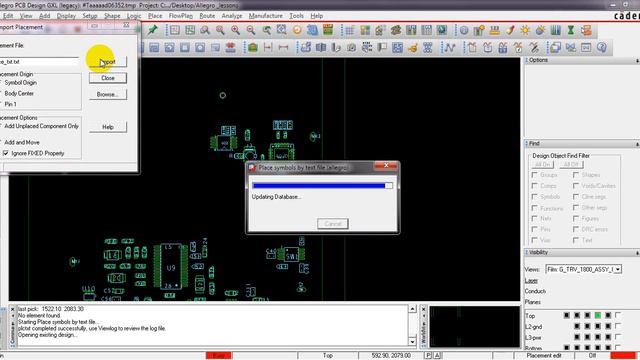Click the paintbrush color toolbar icon
The image size is (640, 360).
510,30
